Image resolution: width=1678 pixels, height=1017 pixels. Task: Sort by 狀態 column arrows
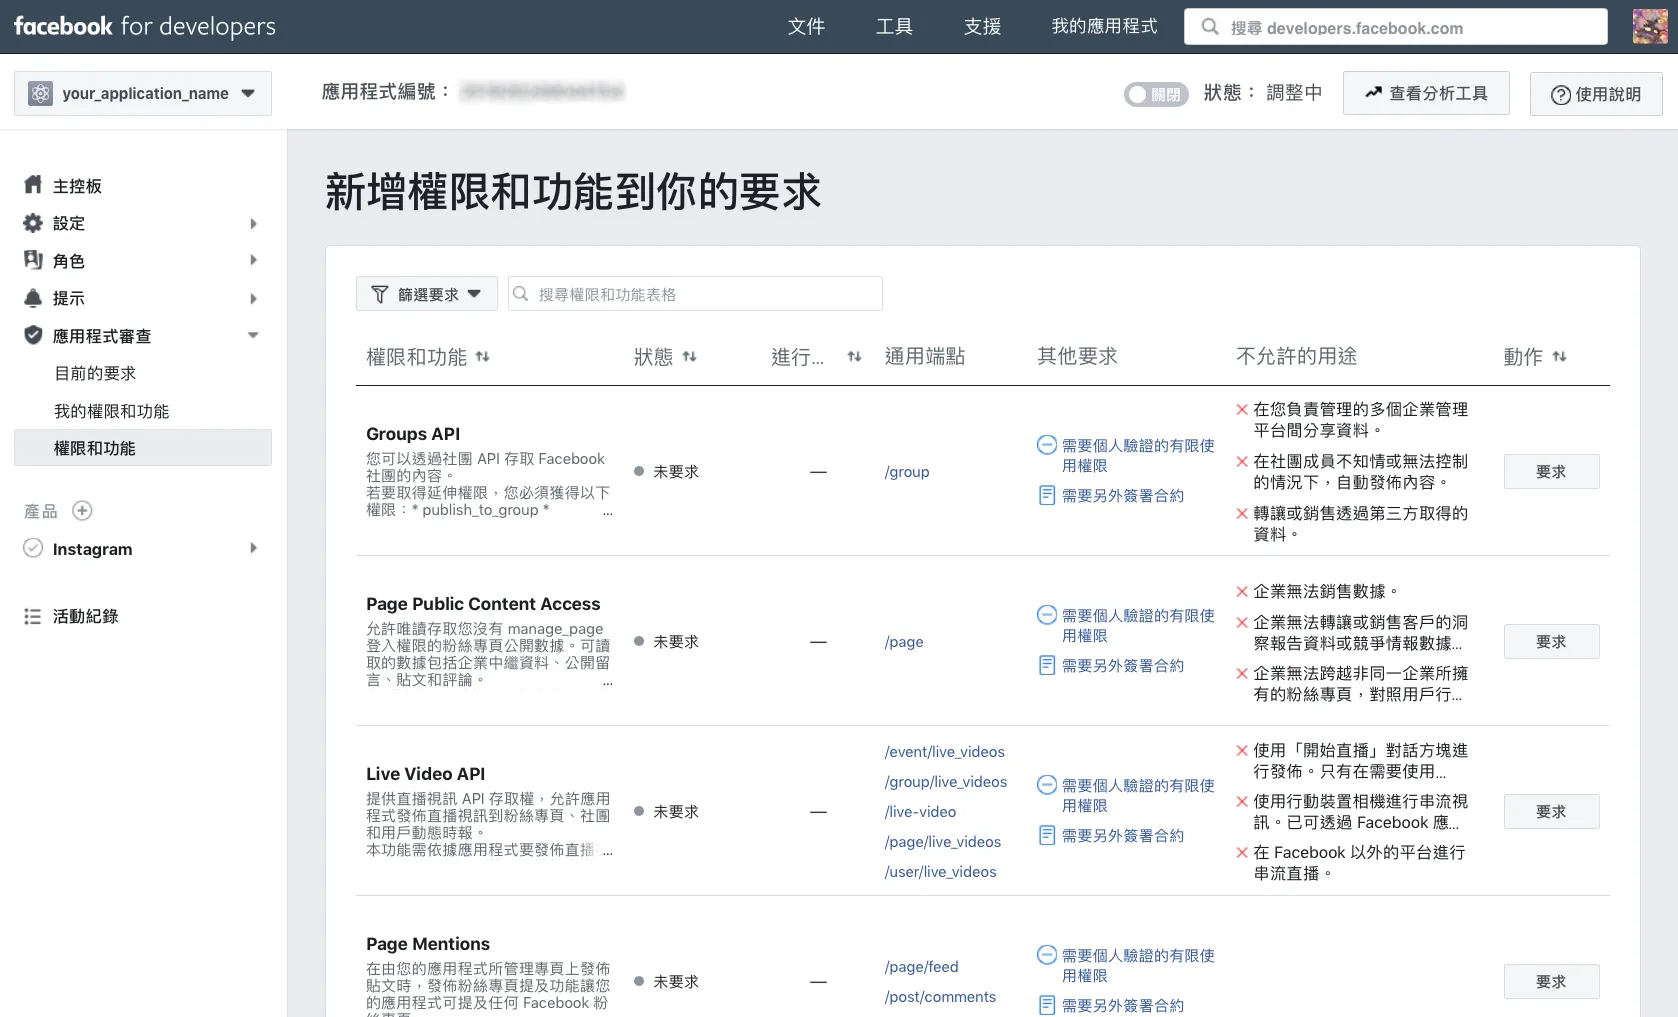pyautogui.click(x=690, y=356)
